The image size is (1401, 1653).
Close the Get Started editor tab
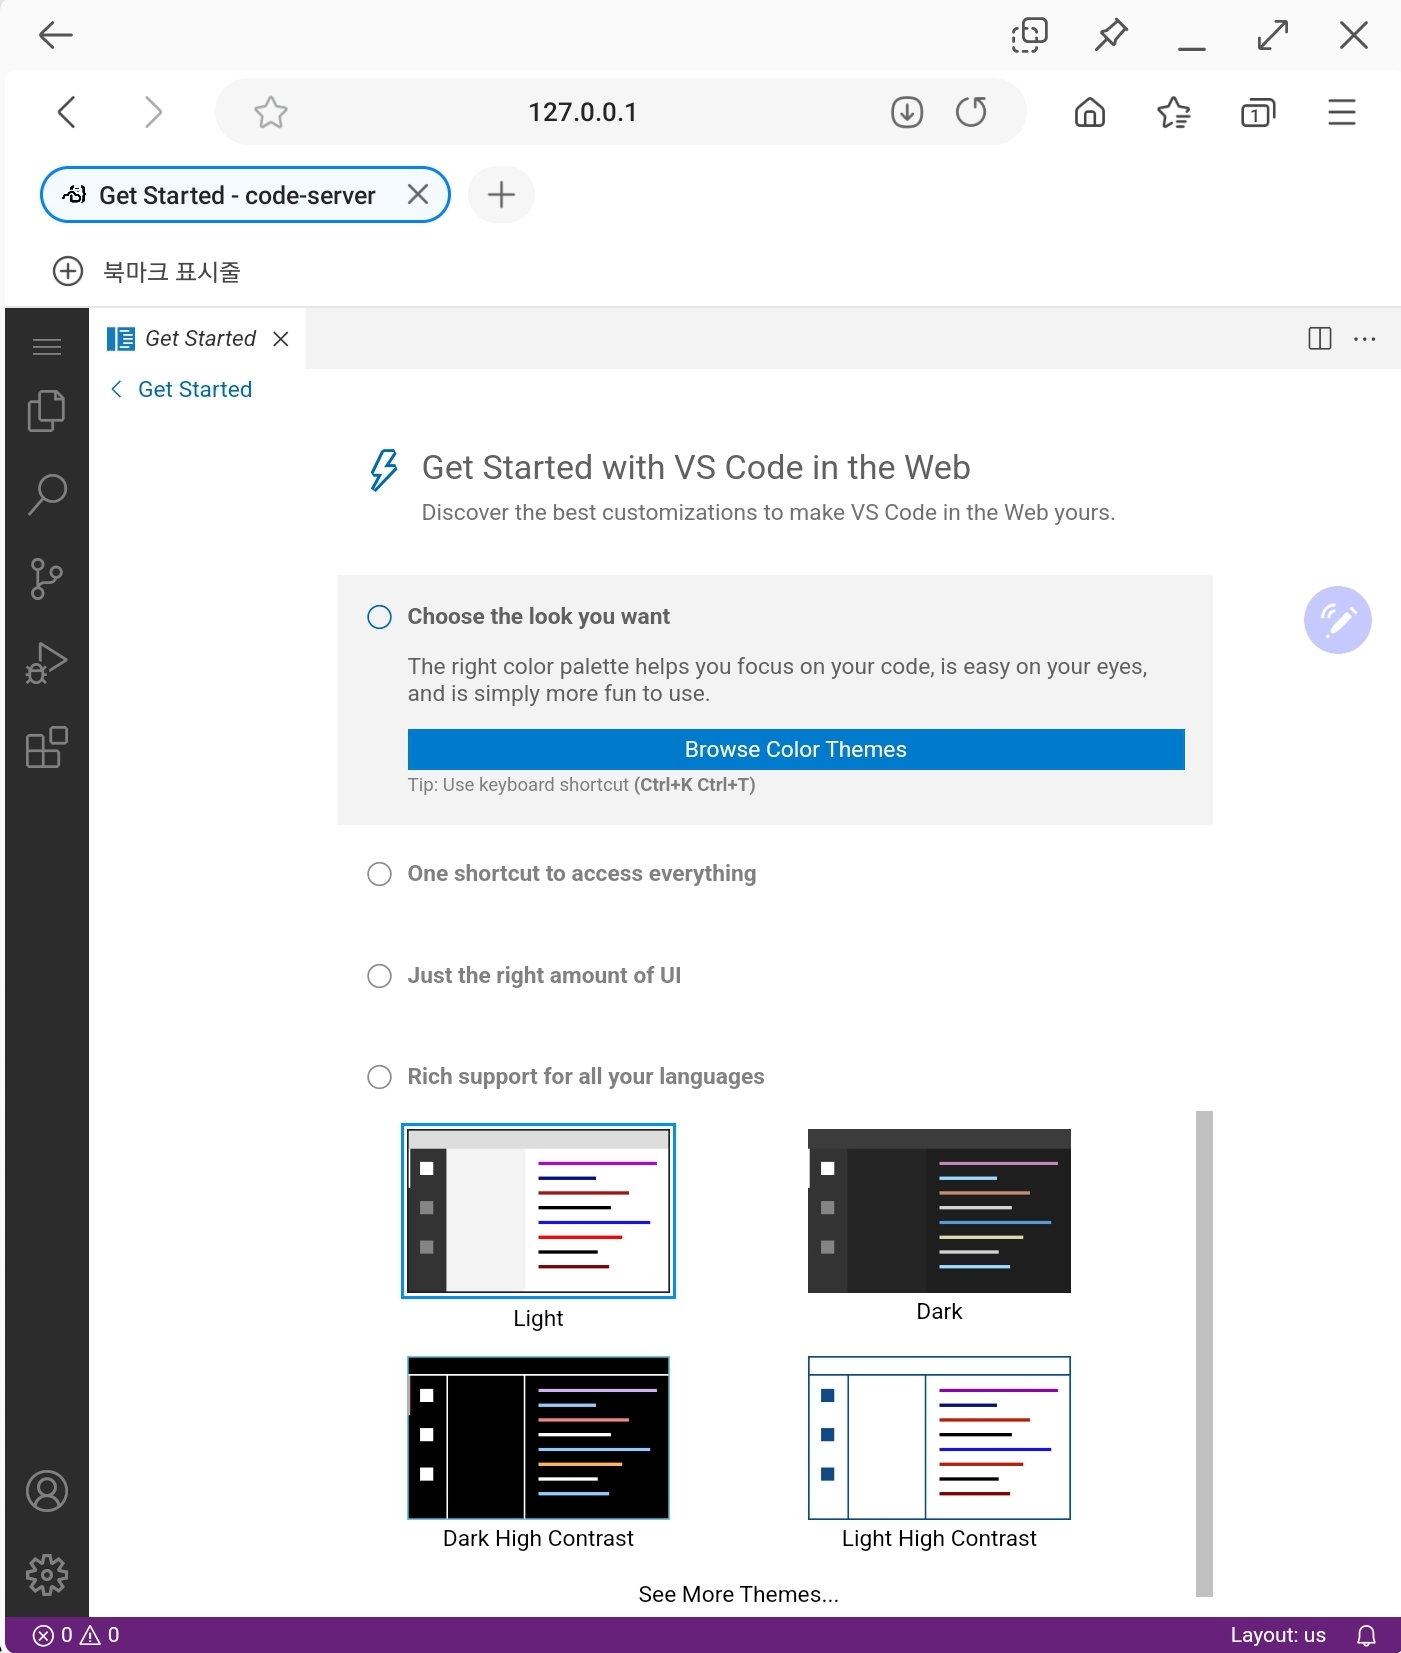point(281,339)
